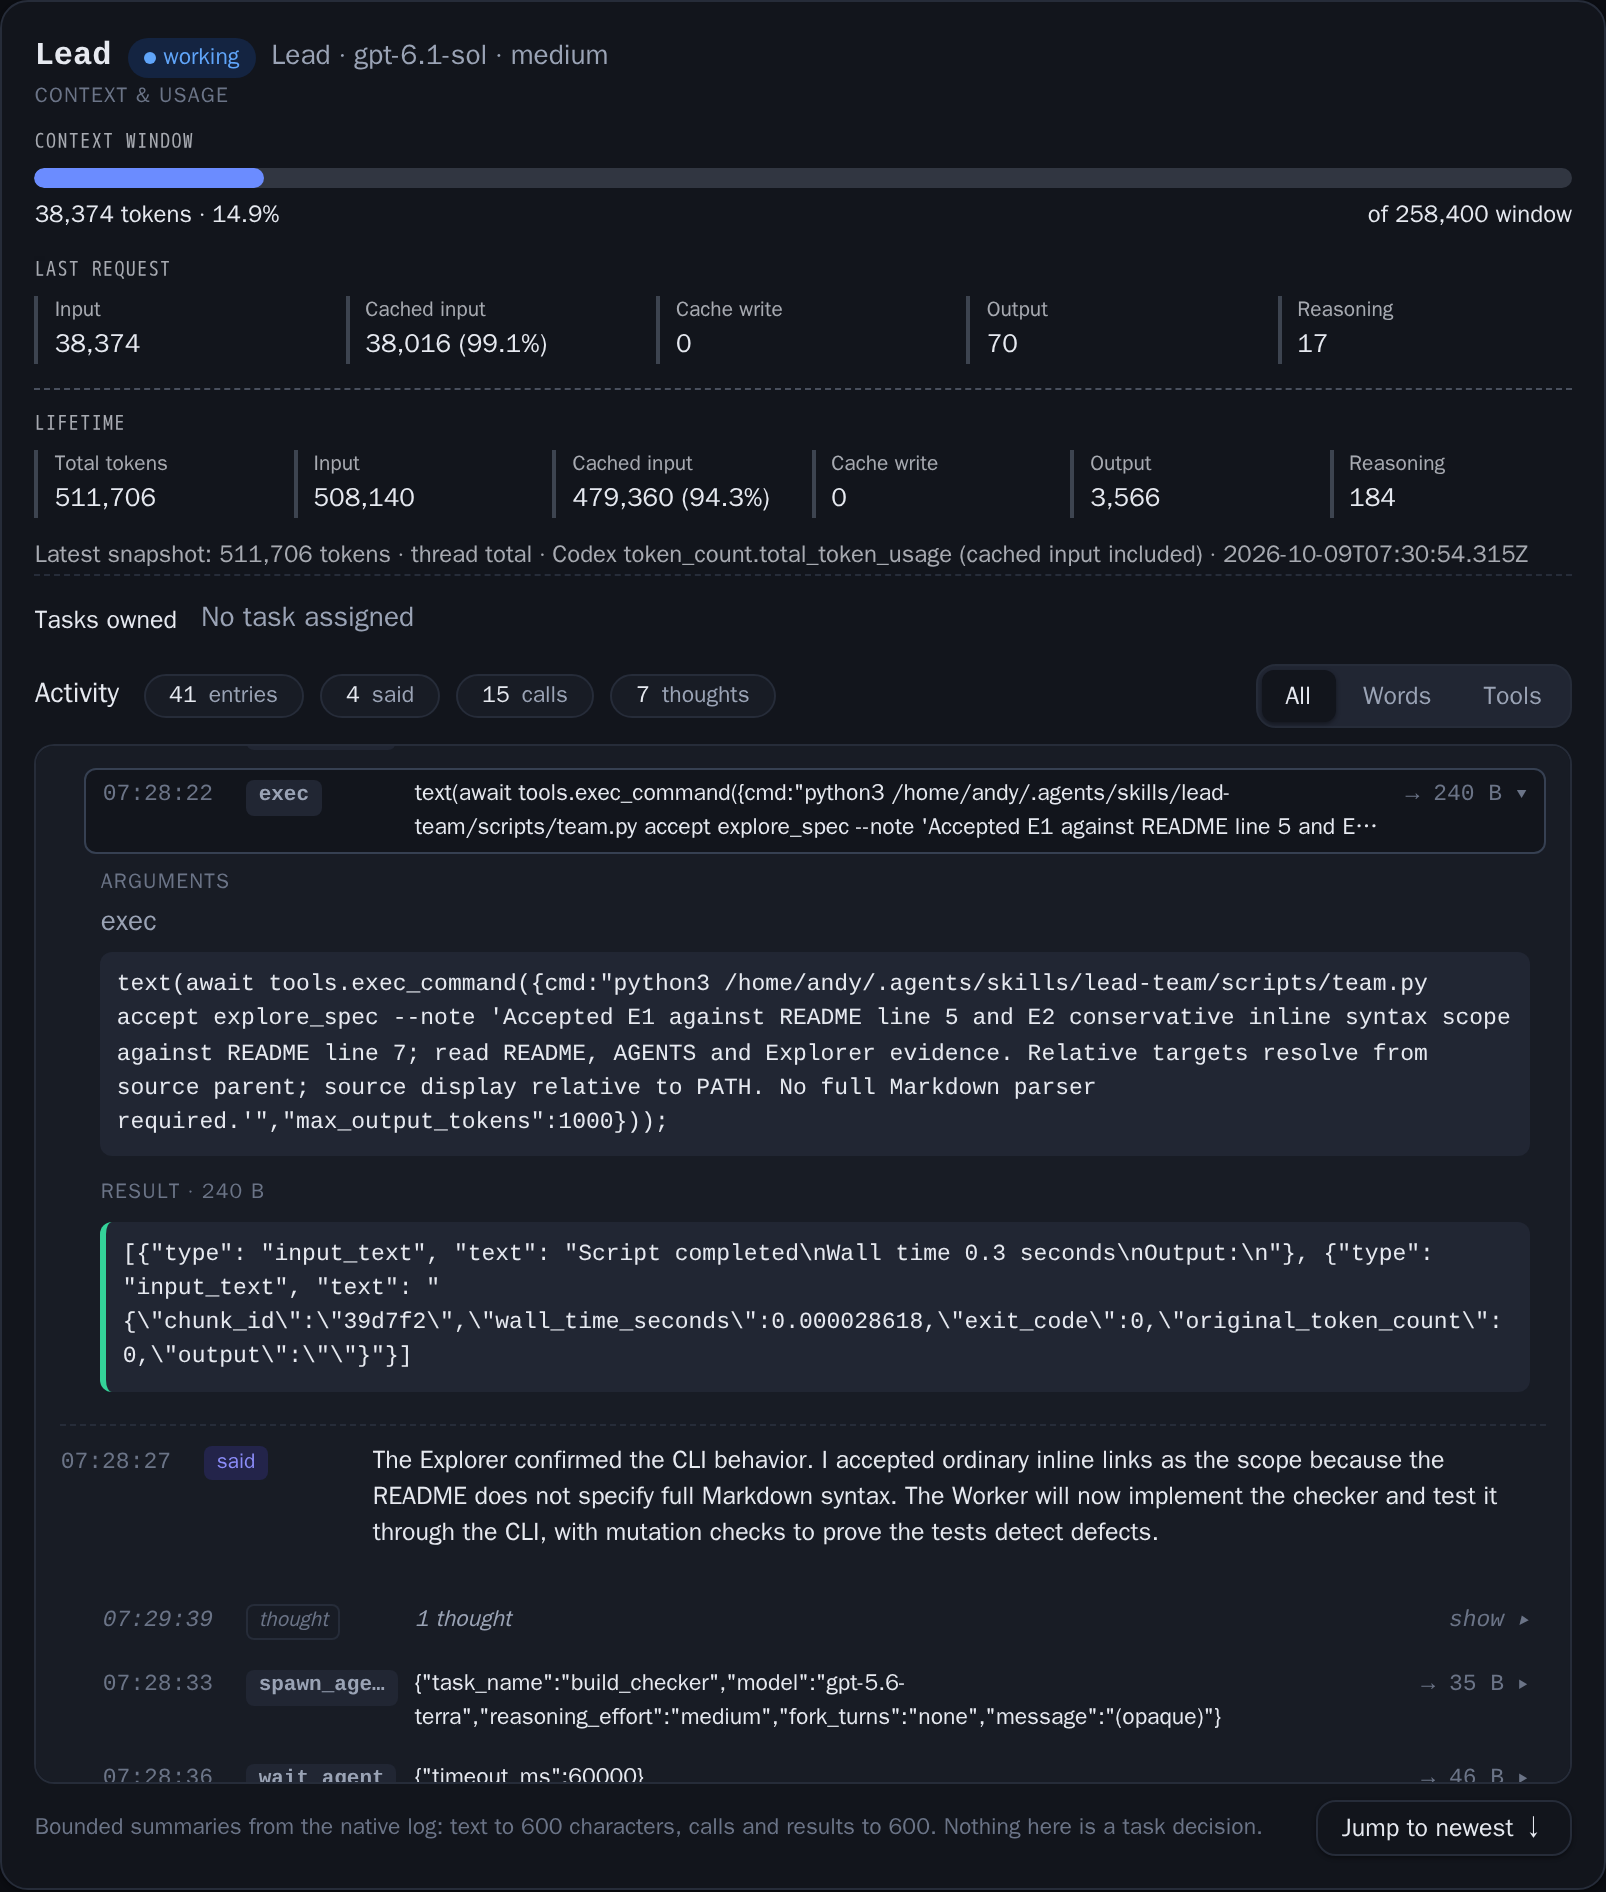Viewport: 1606px width, 1892px height.
Task: Click the spawn_agent tag label
Action: click(322, 1685)
